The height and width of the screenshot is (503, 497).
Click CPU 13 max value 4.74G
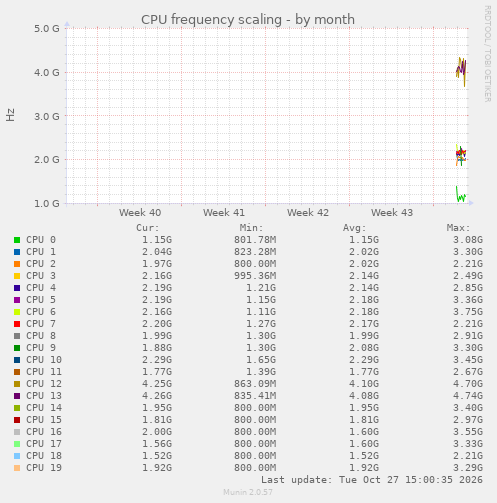tap(468, 396)
